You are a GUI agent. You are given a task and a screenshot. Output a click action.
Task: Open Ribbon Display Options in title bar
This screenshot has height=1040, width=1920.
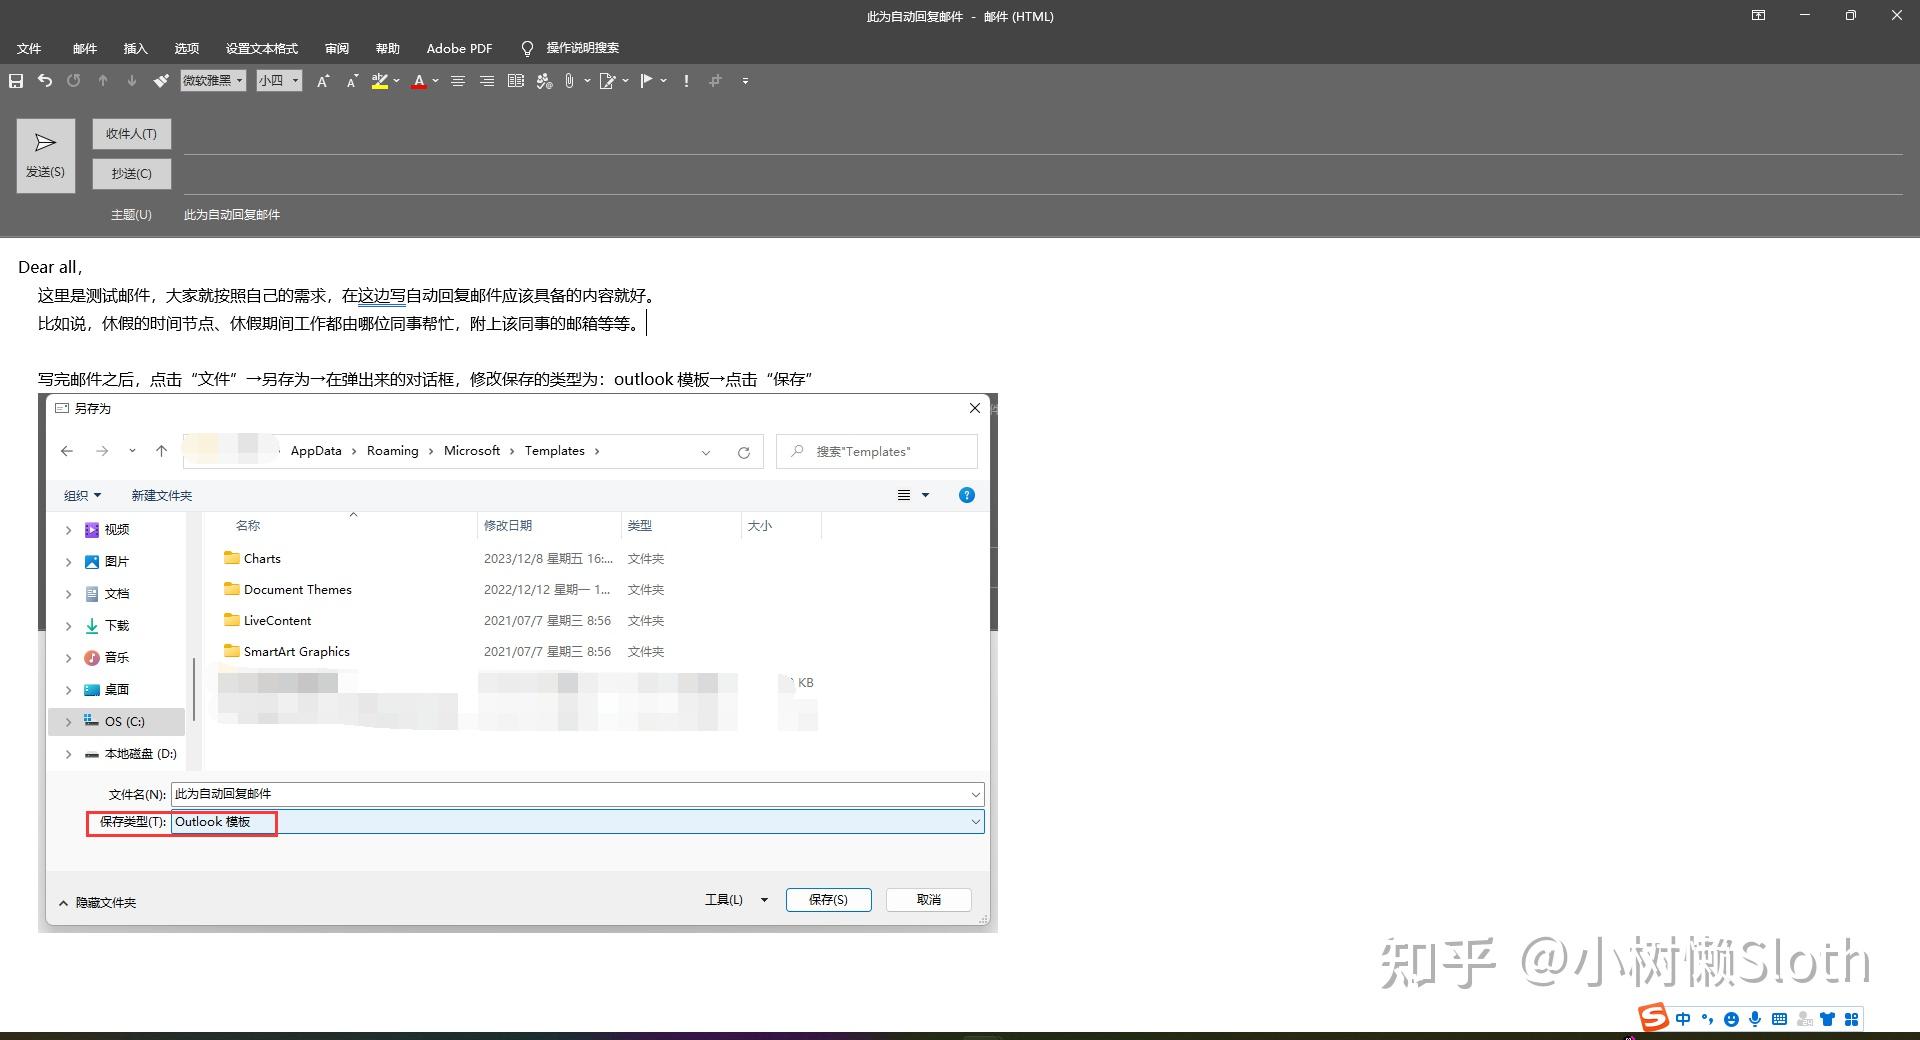(1758, 16)
